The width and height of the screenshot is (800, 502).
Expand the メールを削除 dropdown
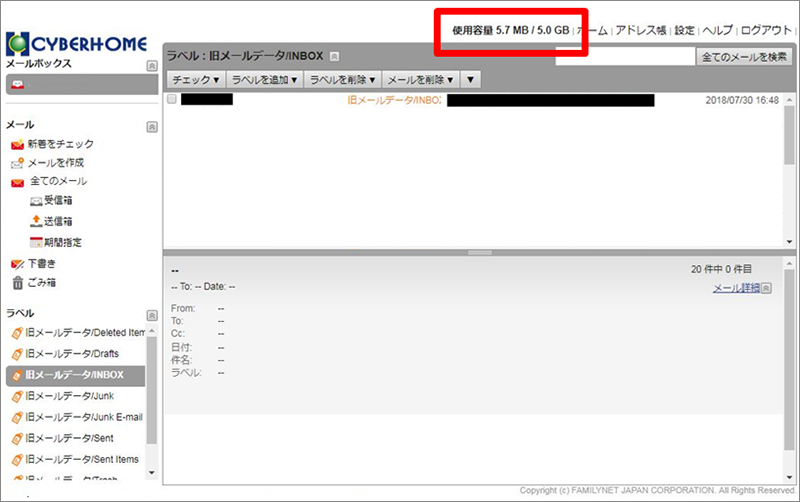click(x=420, y=79)
